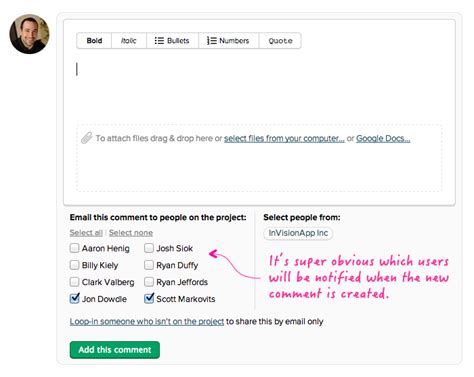Click the user avatar photo
The height and width of the screenshot is (377, 474).
pyautogui.click(x=29, y=34)
